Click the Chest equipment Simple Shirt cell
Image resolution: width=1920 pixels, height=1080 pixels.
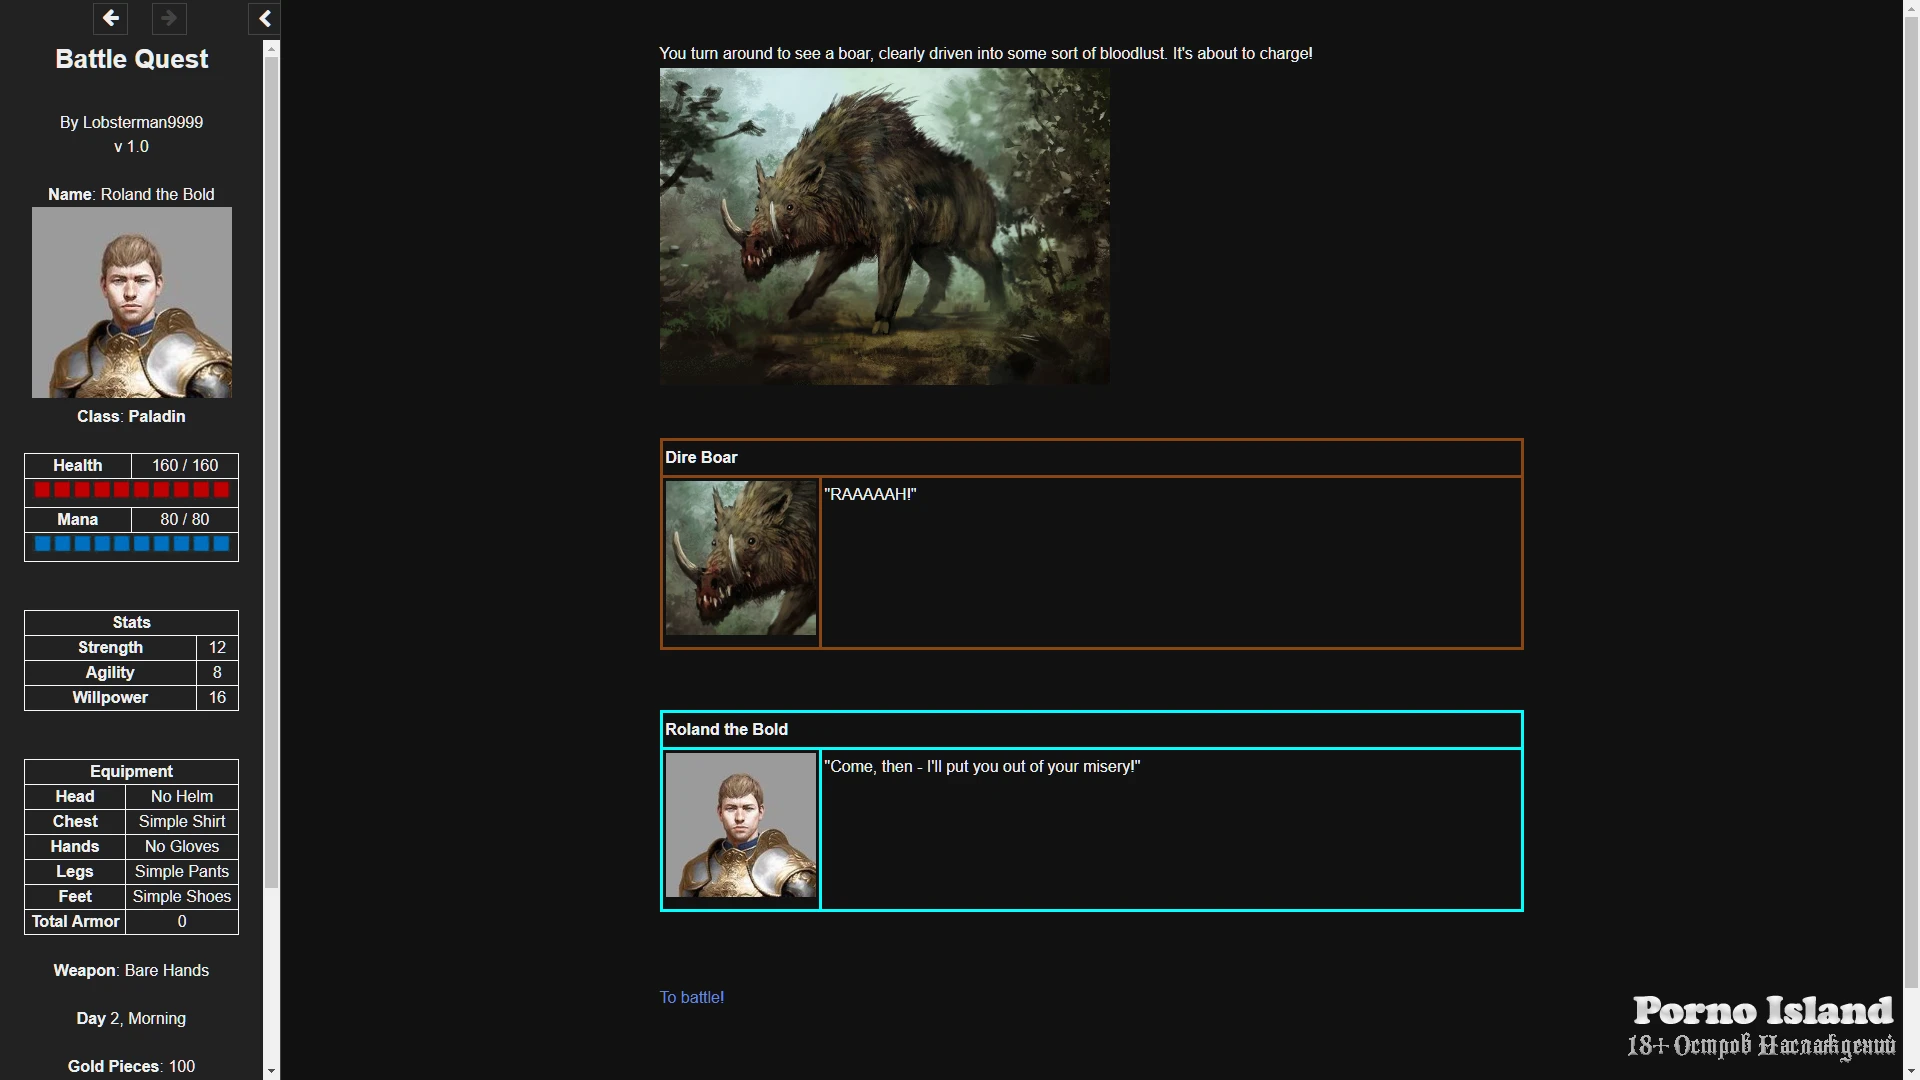[181, 822]
